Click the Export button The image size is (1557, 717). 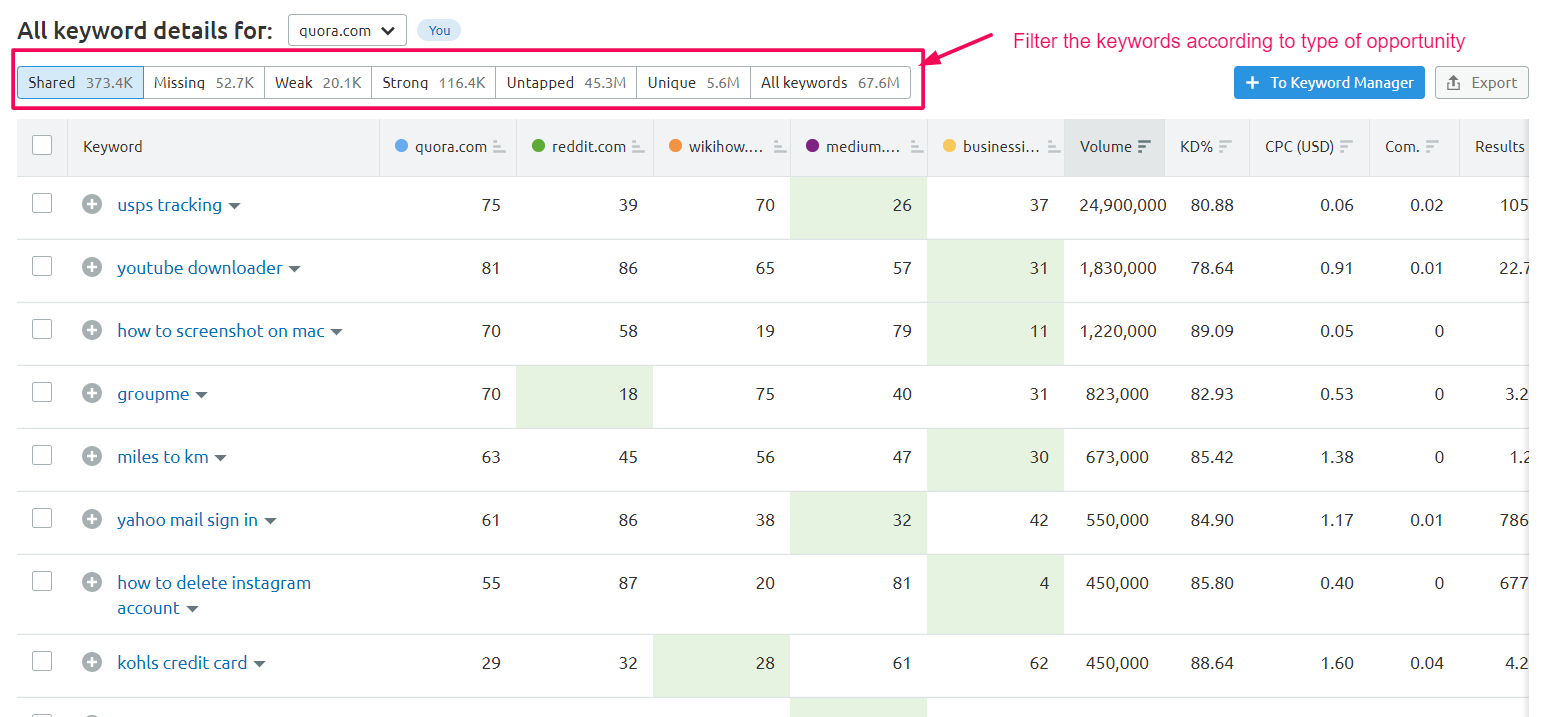pos(1482,83)
